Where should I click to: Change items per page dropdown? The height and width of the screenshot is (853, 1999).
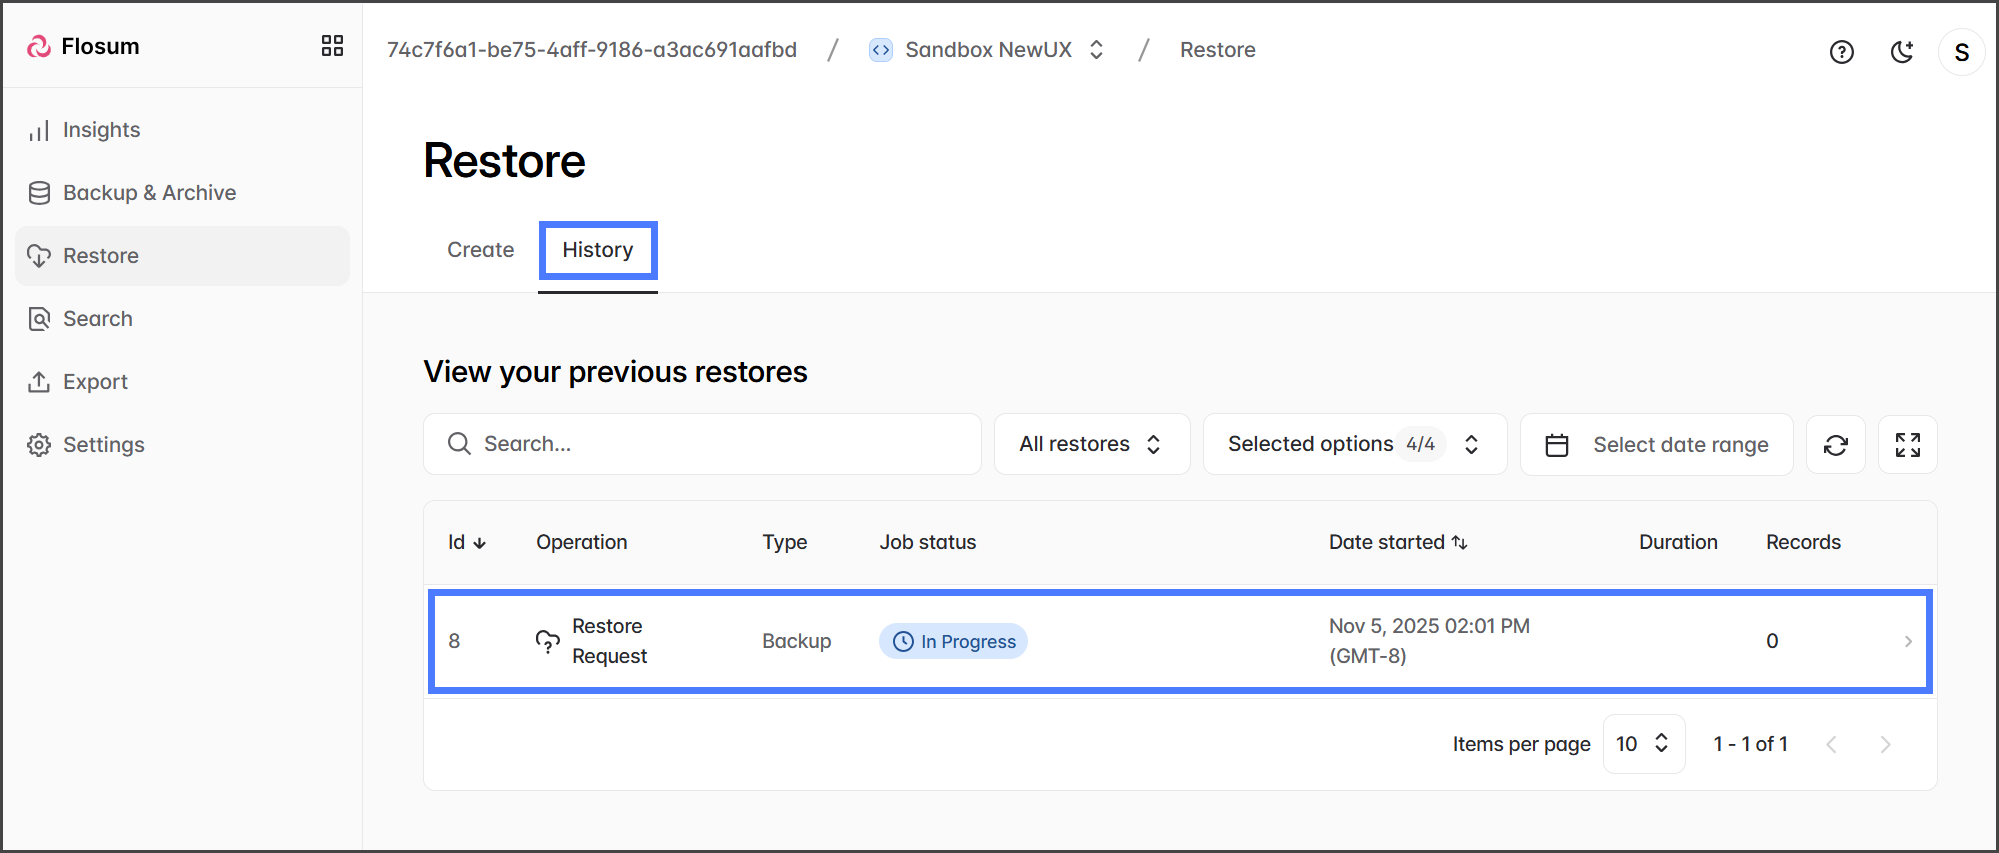[1643, 744]
